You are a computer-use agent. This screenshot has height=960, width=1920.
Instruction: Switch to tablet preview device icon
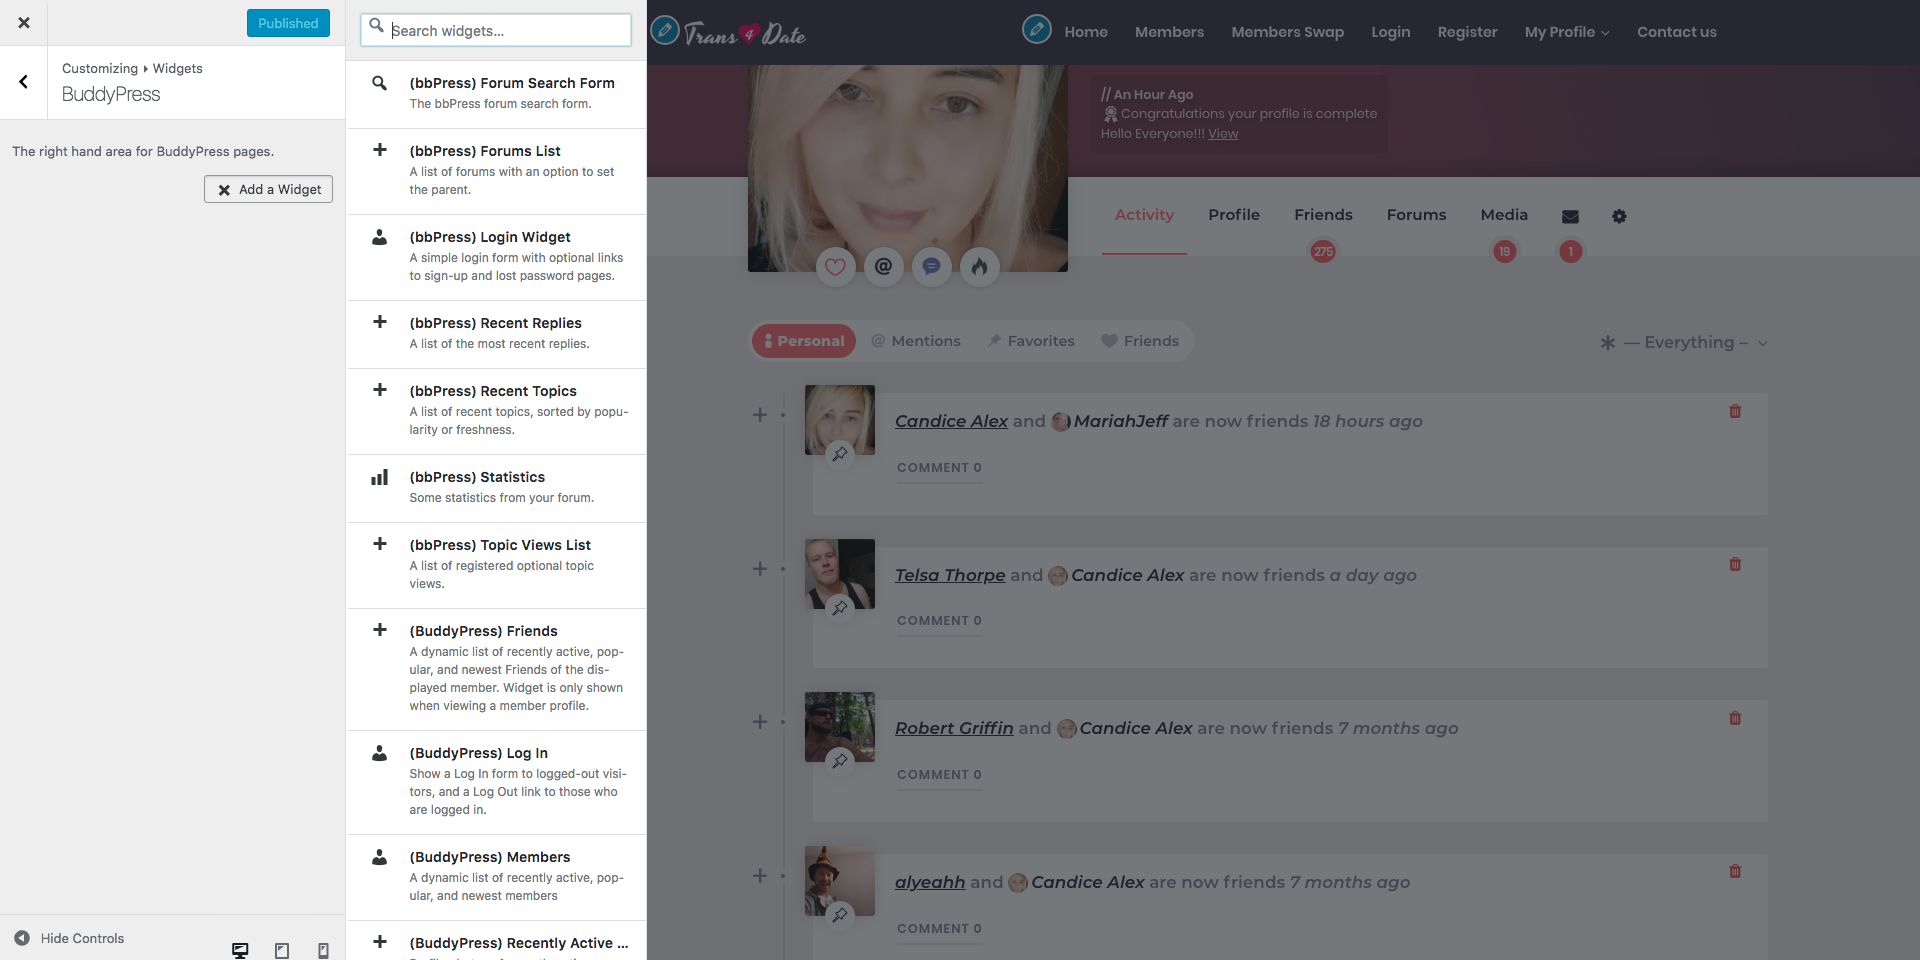pos(282,950)
